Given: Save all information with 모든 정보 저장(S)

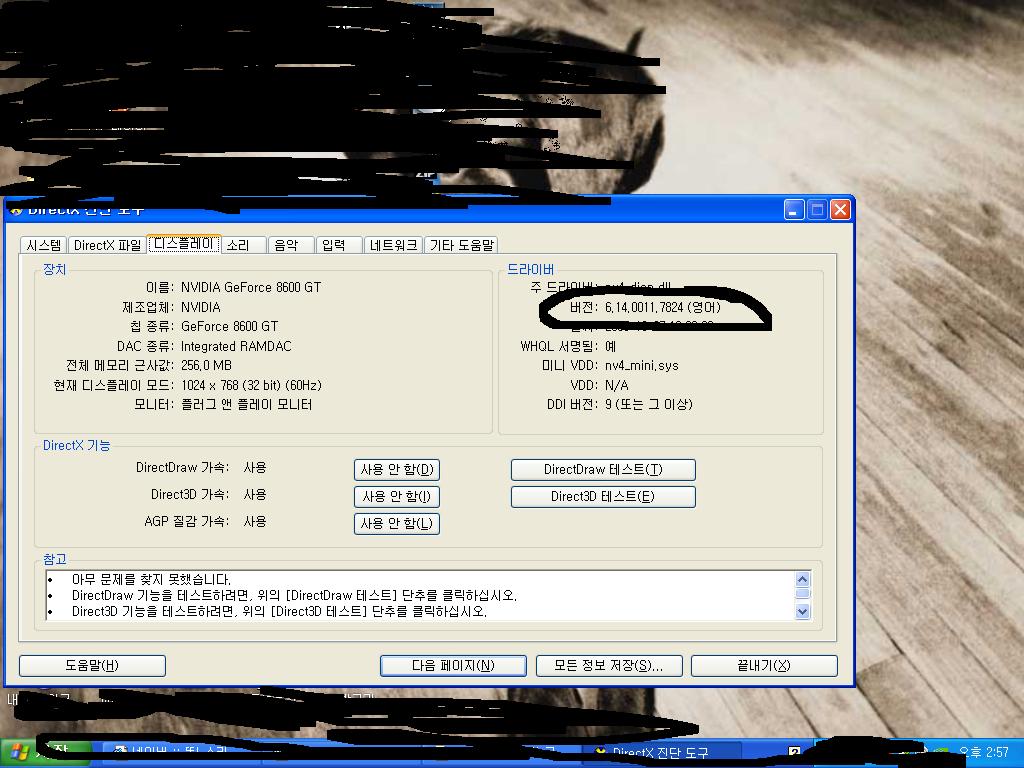Looking at the screenshot, I should pos(609,665).
